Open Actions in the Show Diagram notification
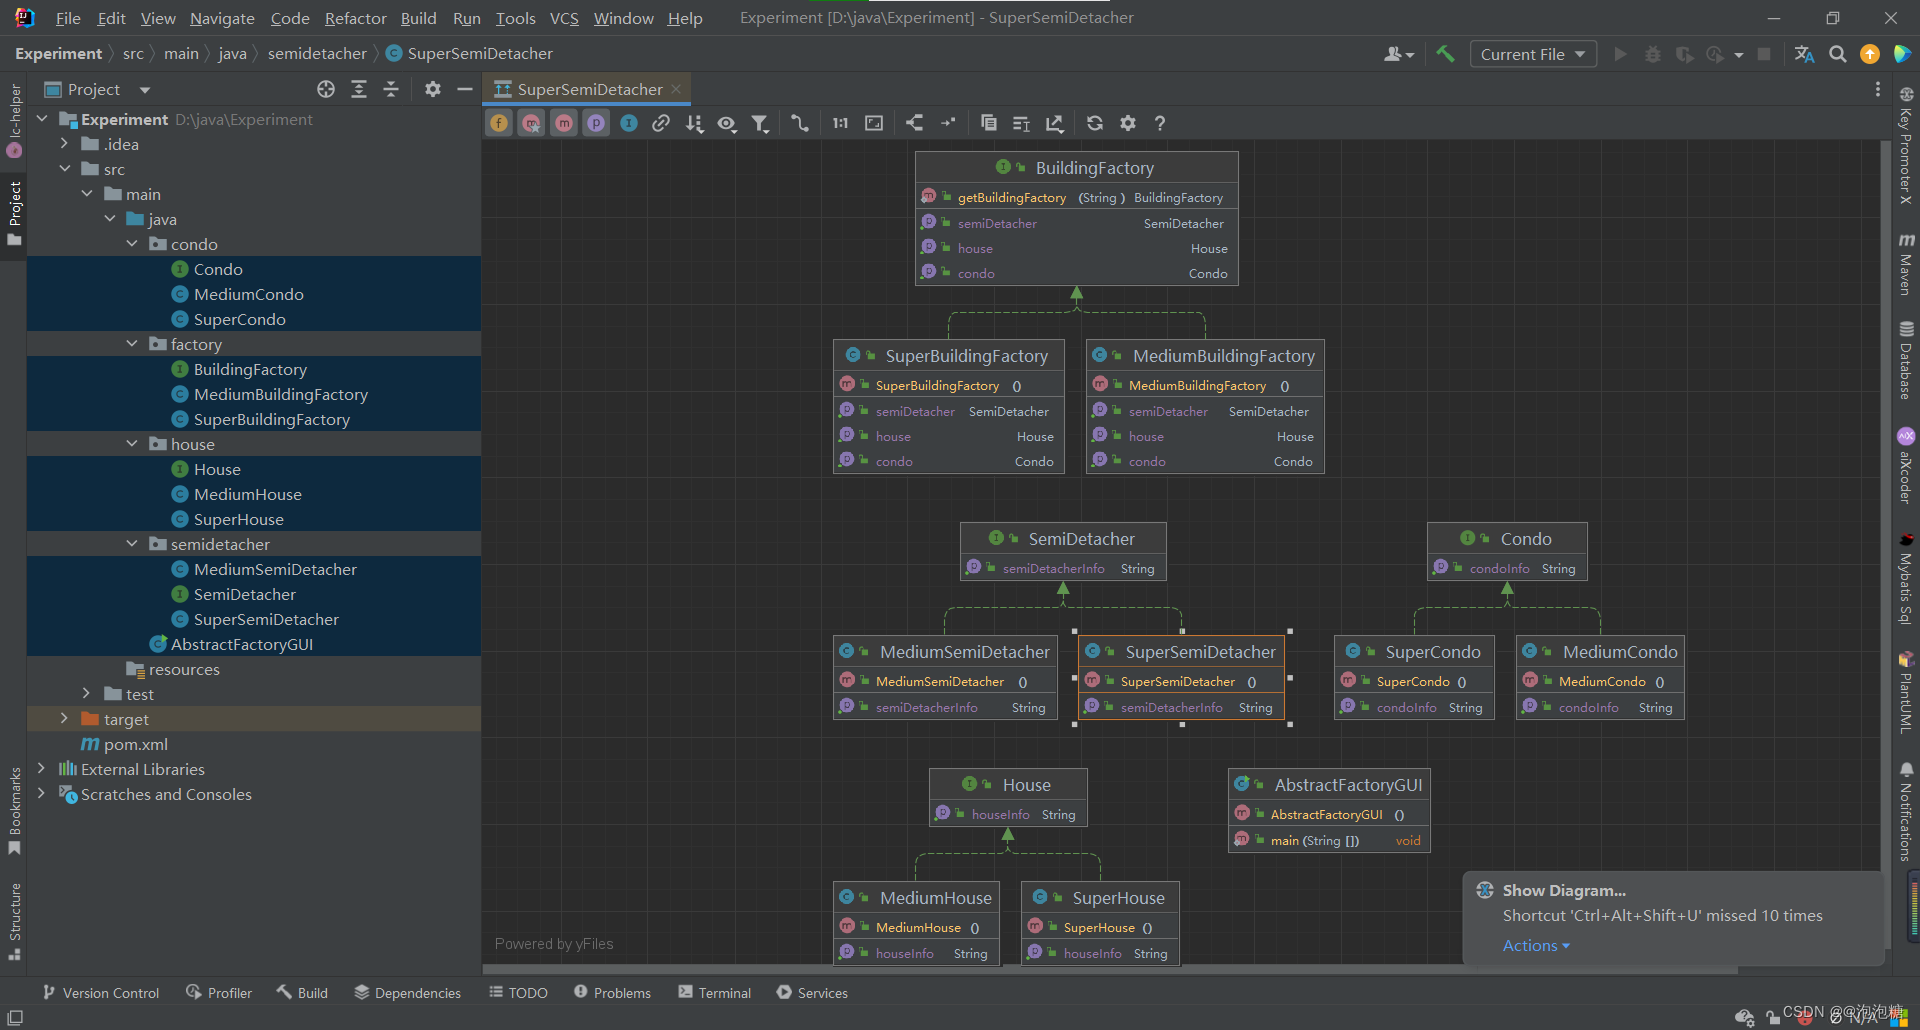The width and height of the screenshot is (1920, 1030). click(1532, 945)
